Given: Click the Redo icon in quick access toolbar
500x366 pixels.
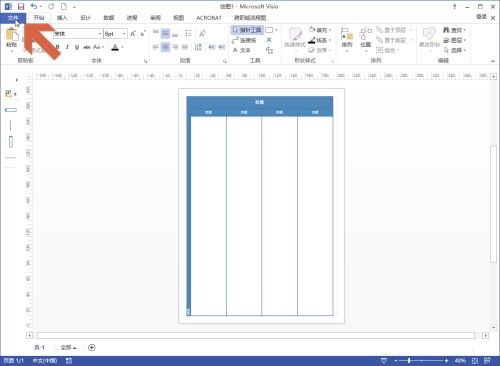Looking at the screenshot, I should (51, 6).
